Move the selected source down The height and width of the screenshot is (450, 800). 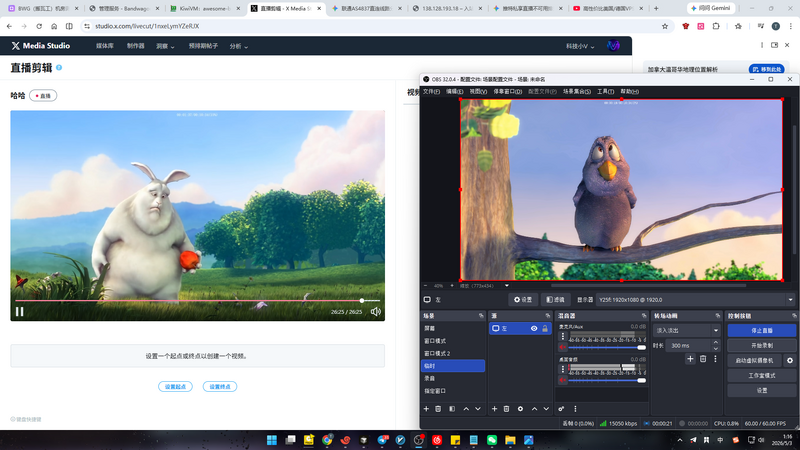tap(546, 409)
